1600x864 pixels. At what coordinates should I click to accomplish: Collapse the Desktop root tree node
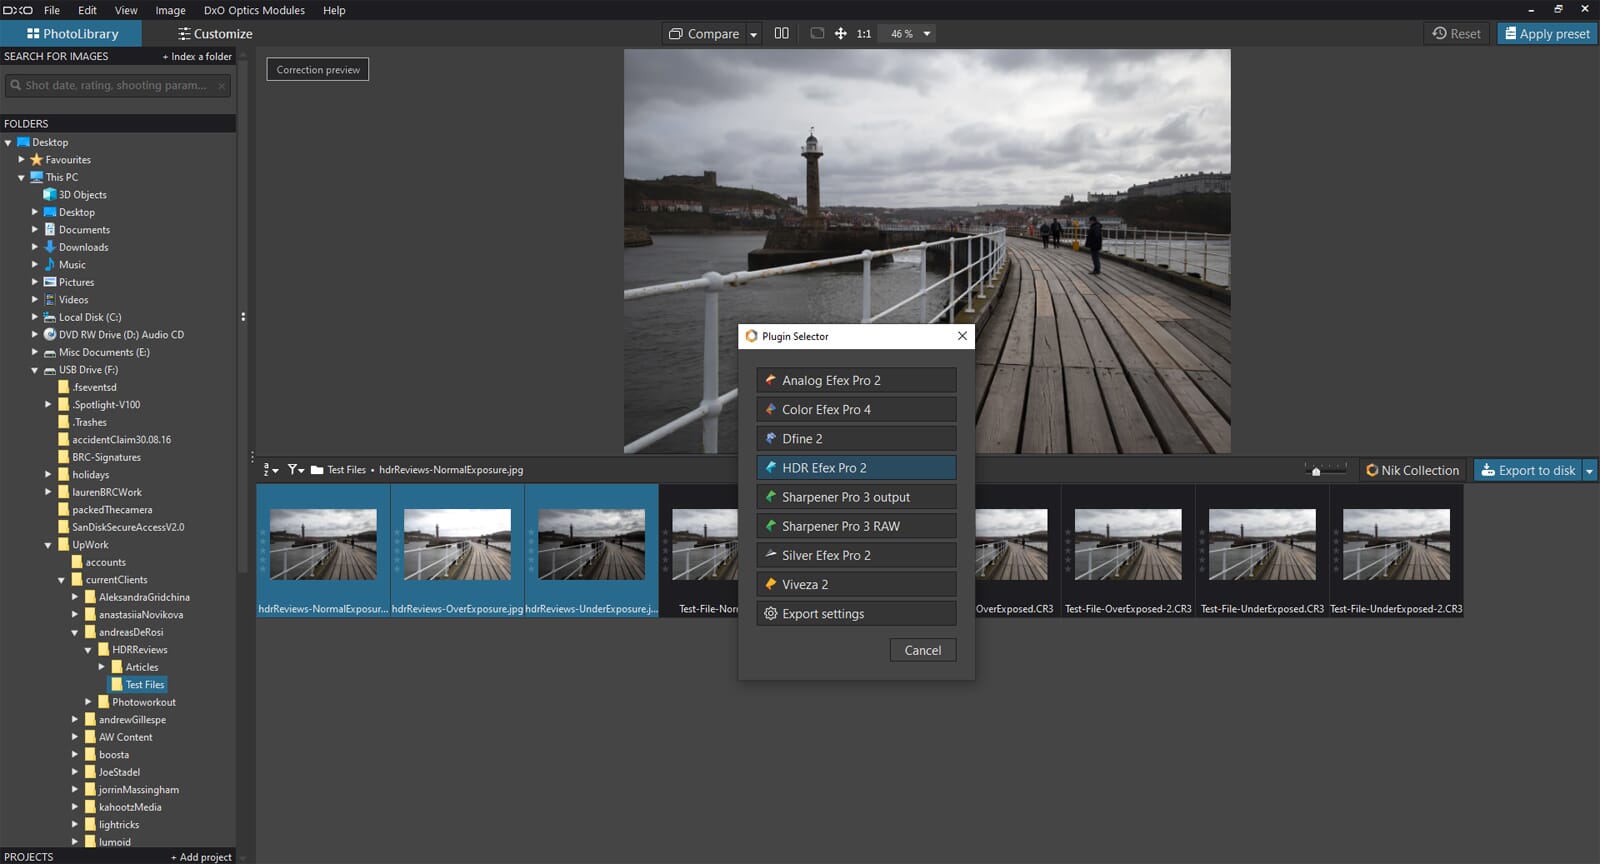pyautogui.click(x=8, y=143)
